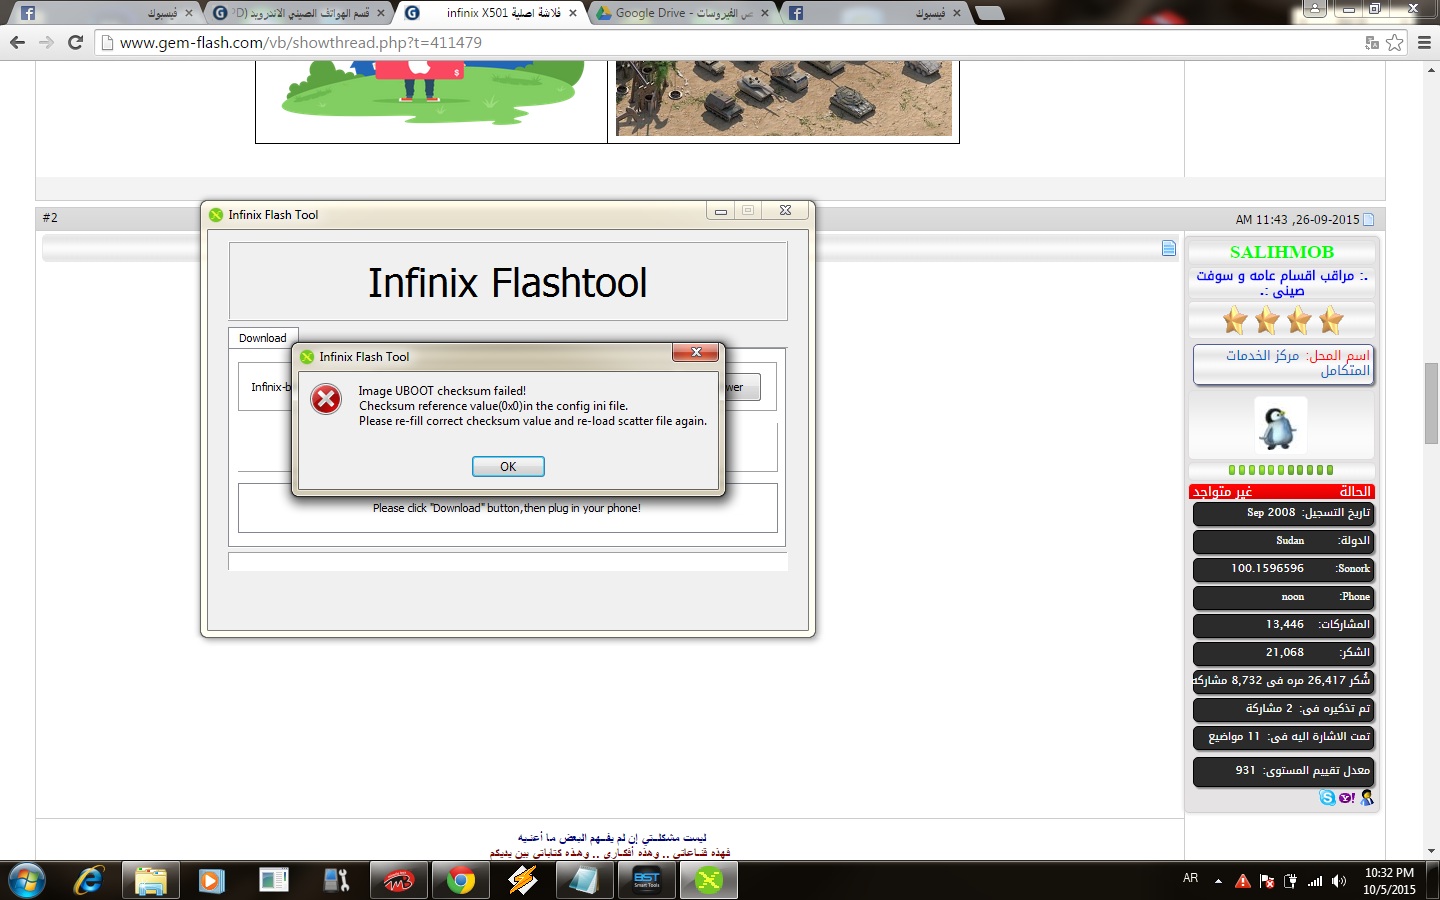Click the AR language indicator
The image size is (1440, 900).
point(1190,878)
